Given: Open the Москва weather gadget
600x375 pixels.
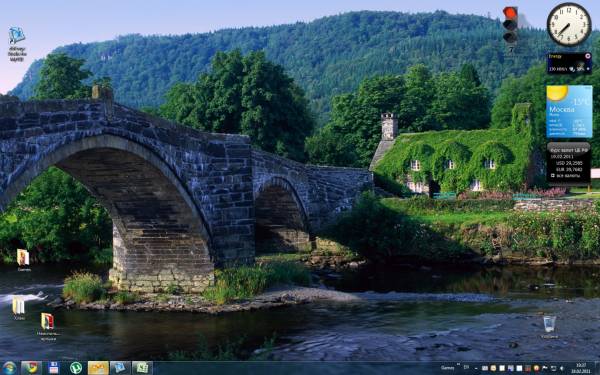Looking at the screenshot, I should tap(569, 111).
